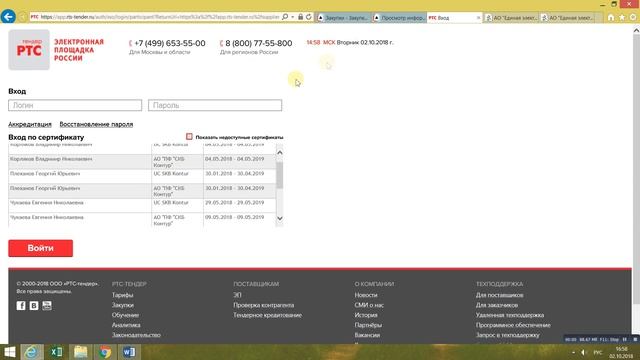The width and height of the screenshot is (640, 360).
Task: Switch to the 'Закупки' browser tab
Action: pyautogui.click(x=344, y=18)
